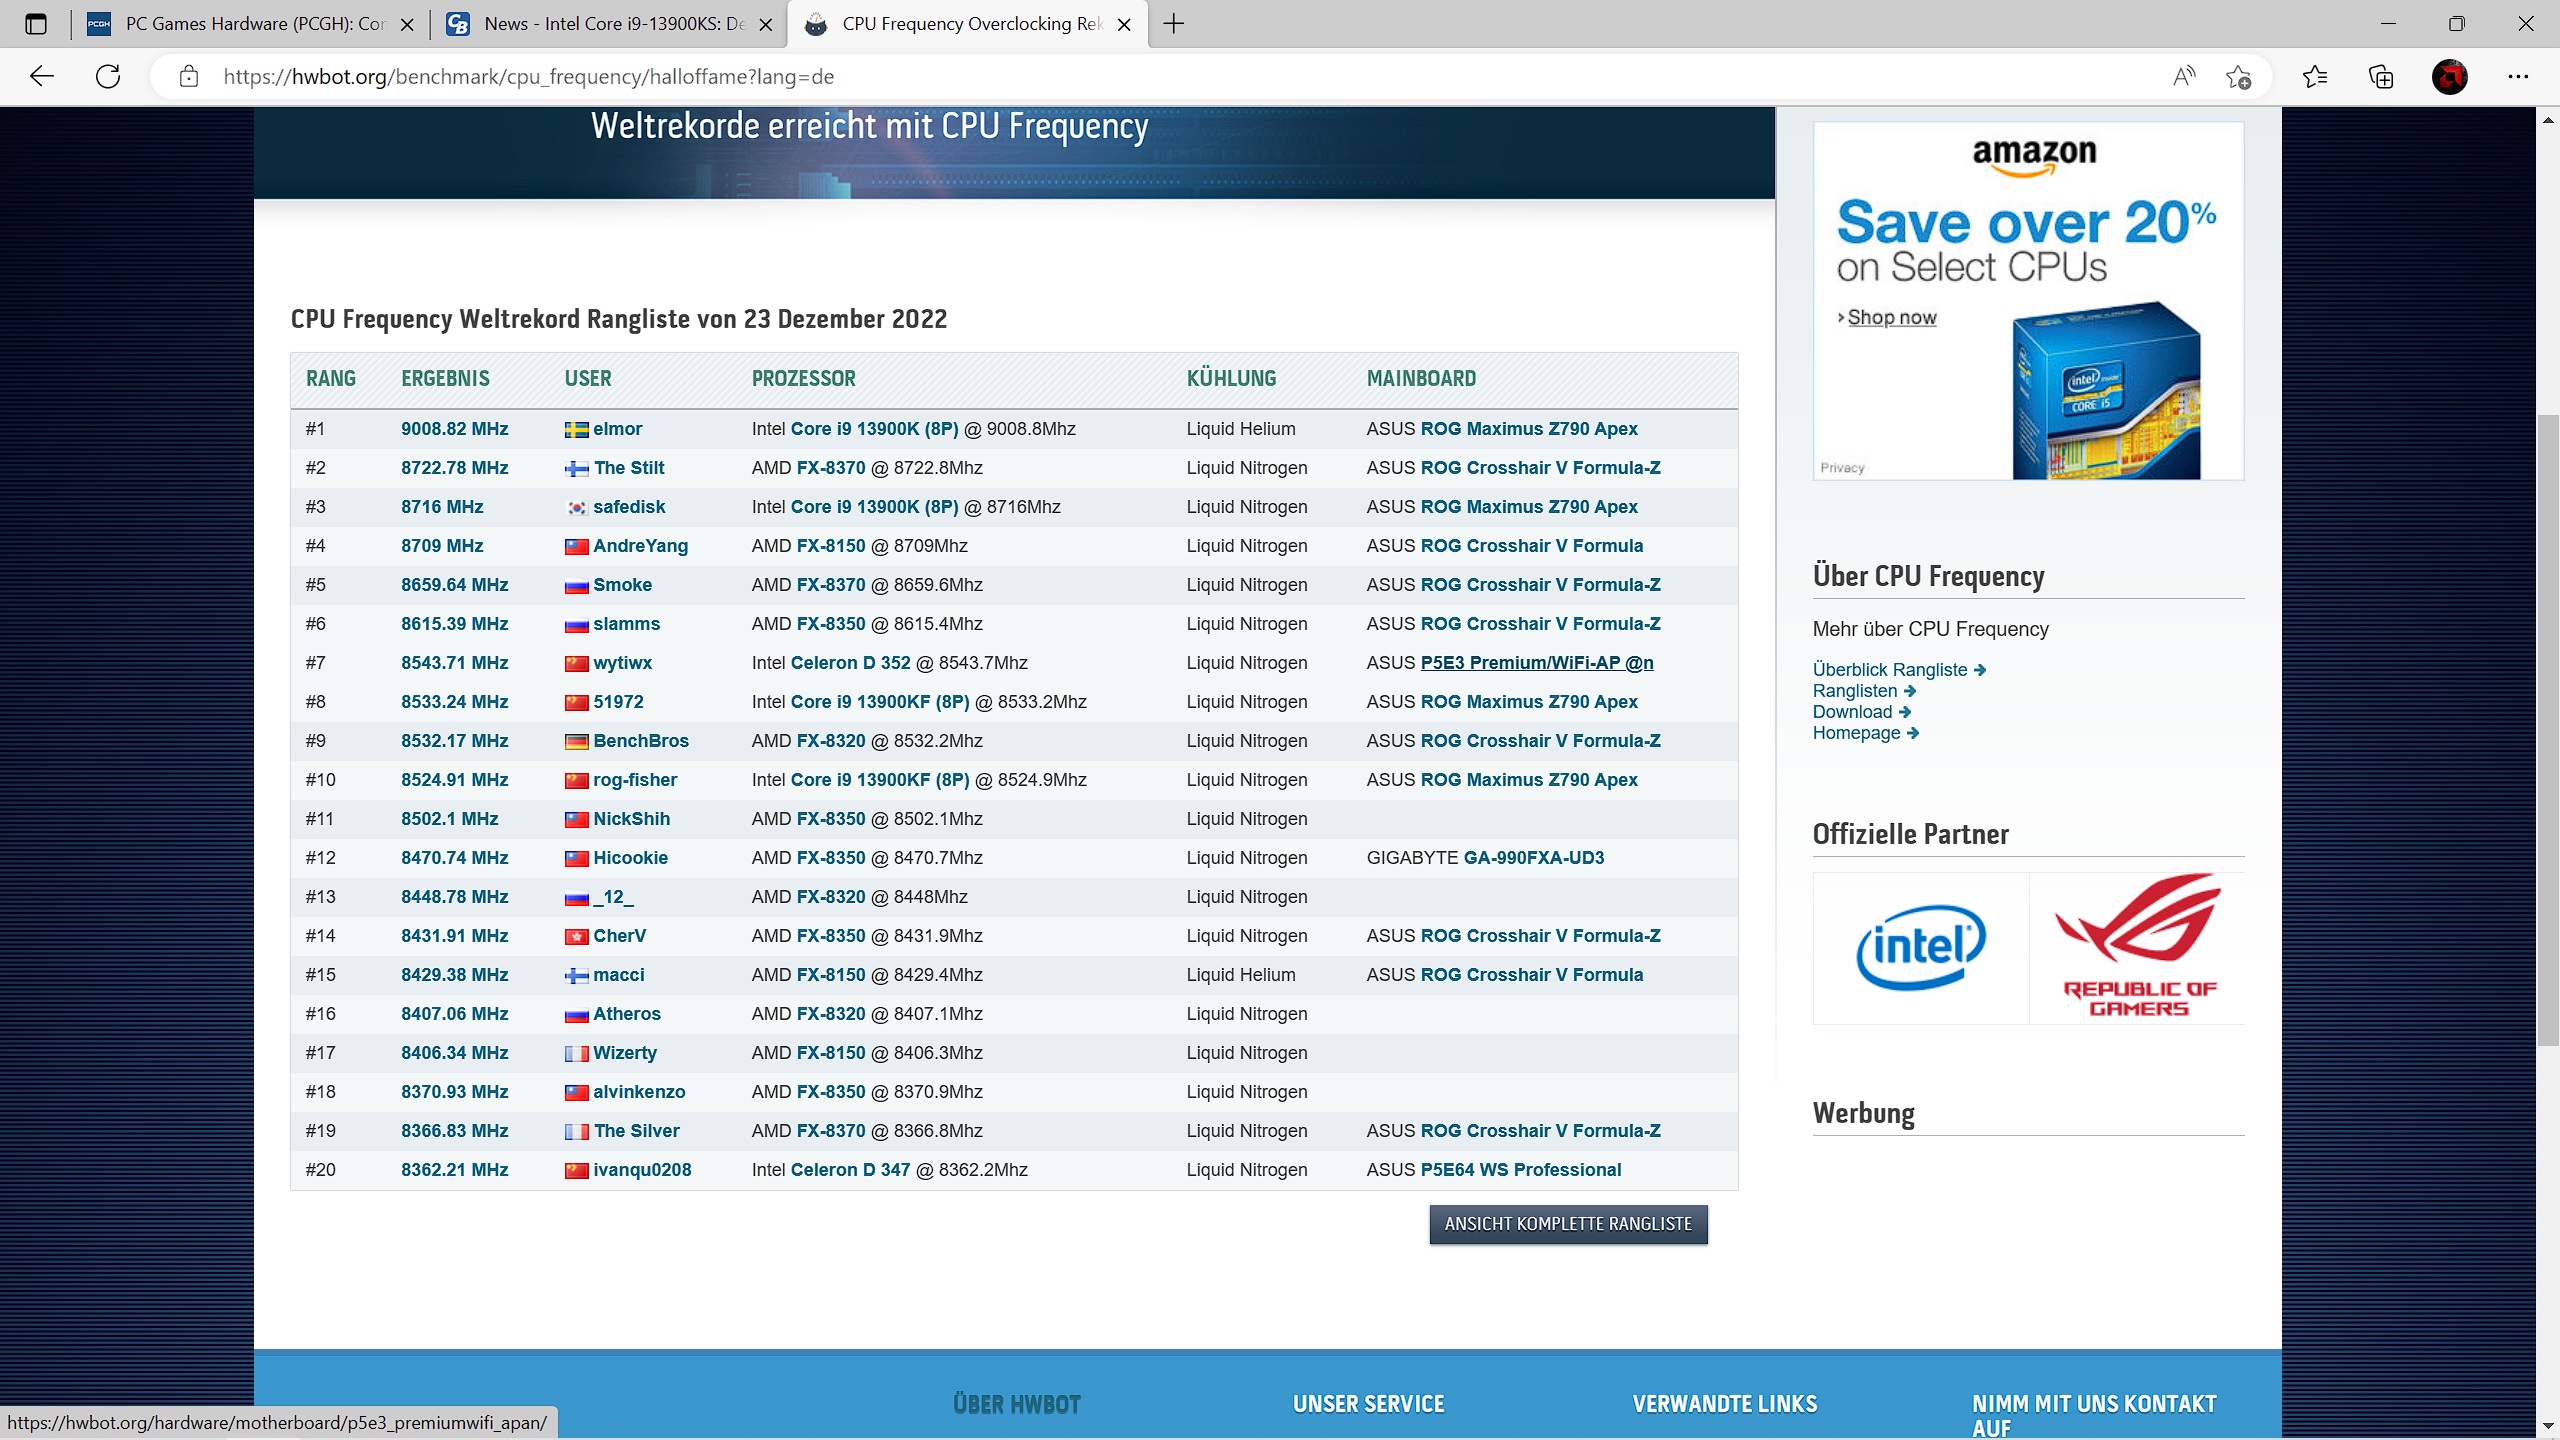Add page to favorites star icon

click(2238, 76)
